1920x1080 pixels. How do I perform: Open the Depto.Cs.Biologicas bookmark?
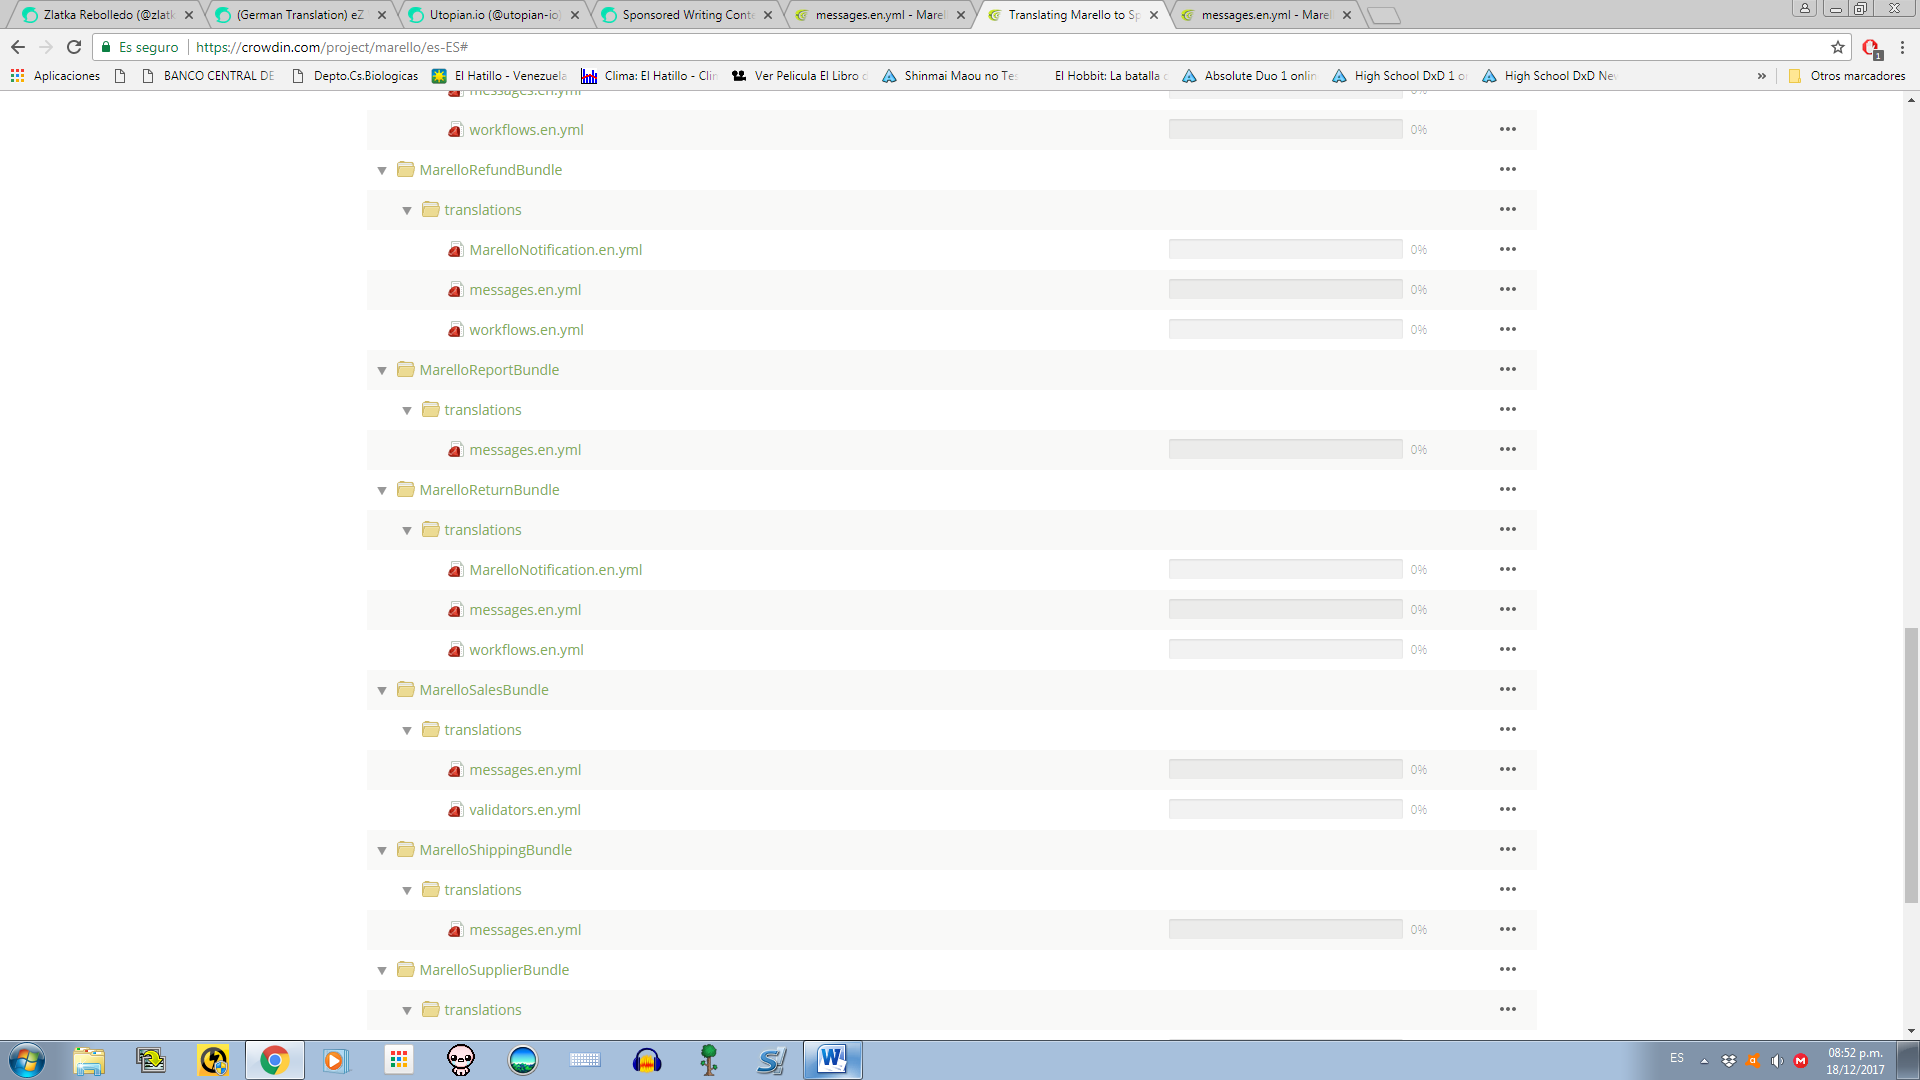355,76
